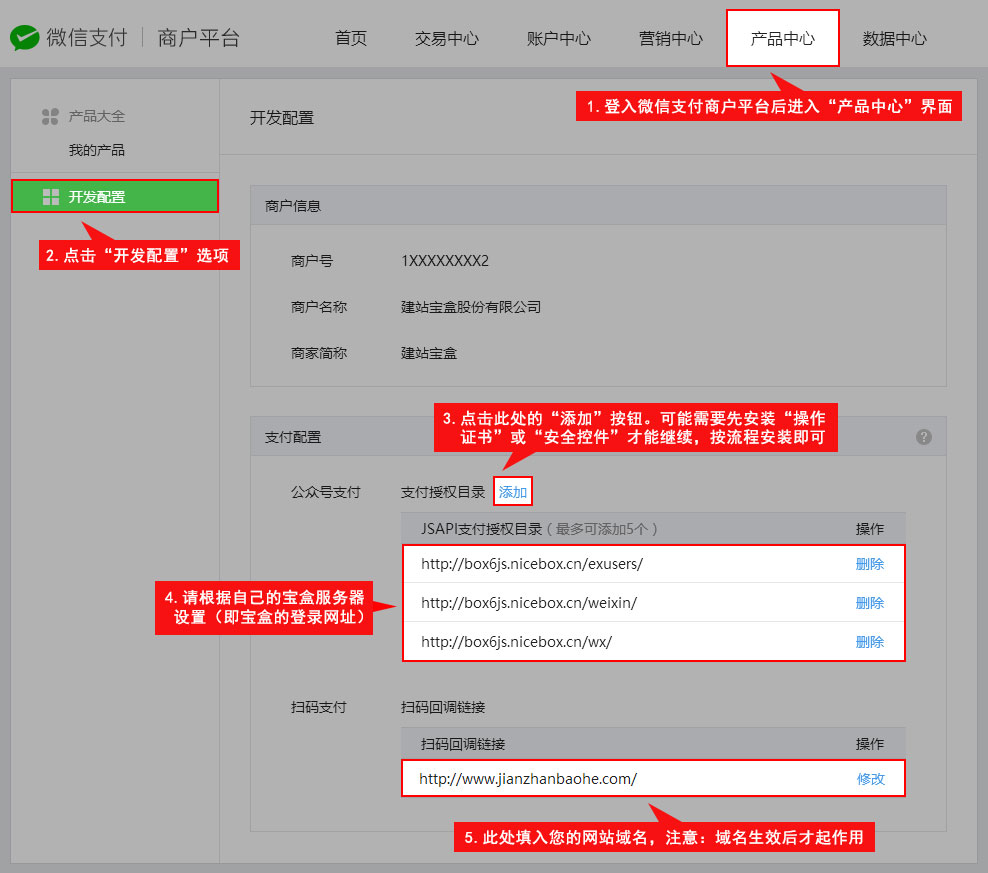Delete the exusers authorization directory

[870, 564]
